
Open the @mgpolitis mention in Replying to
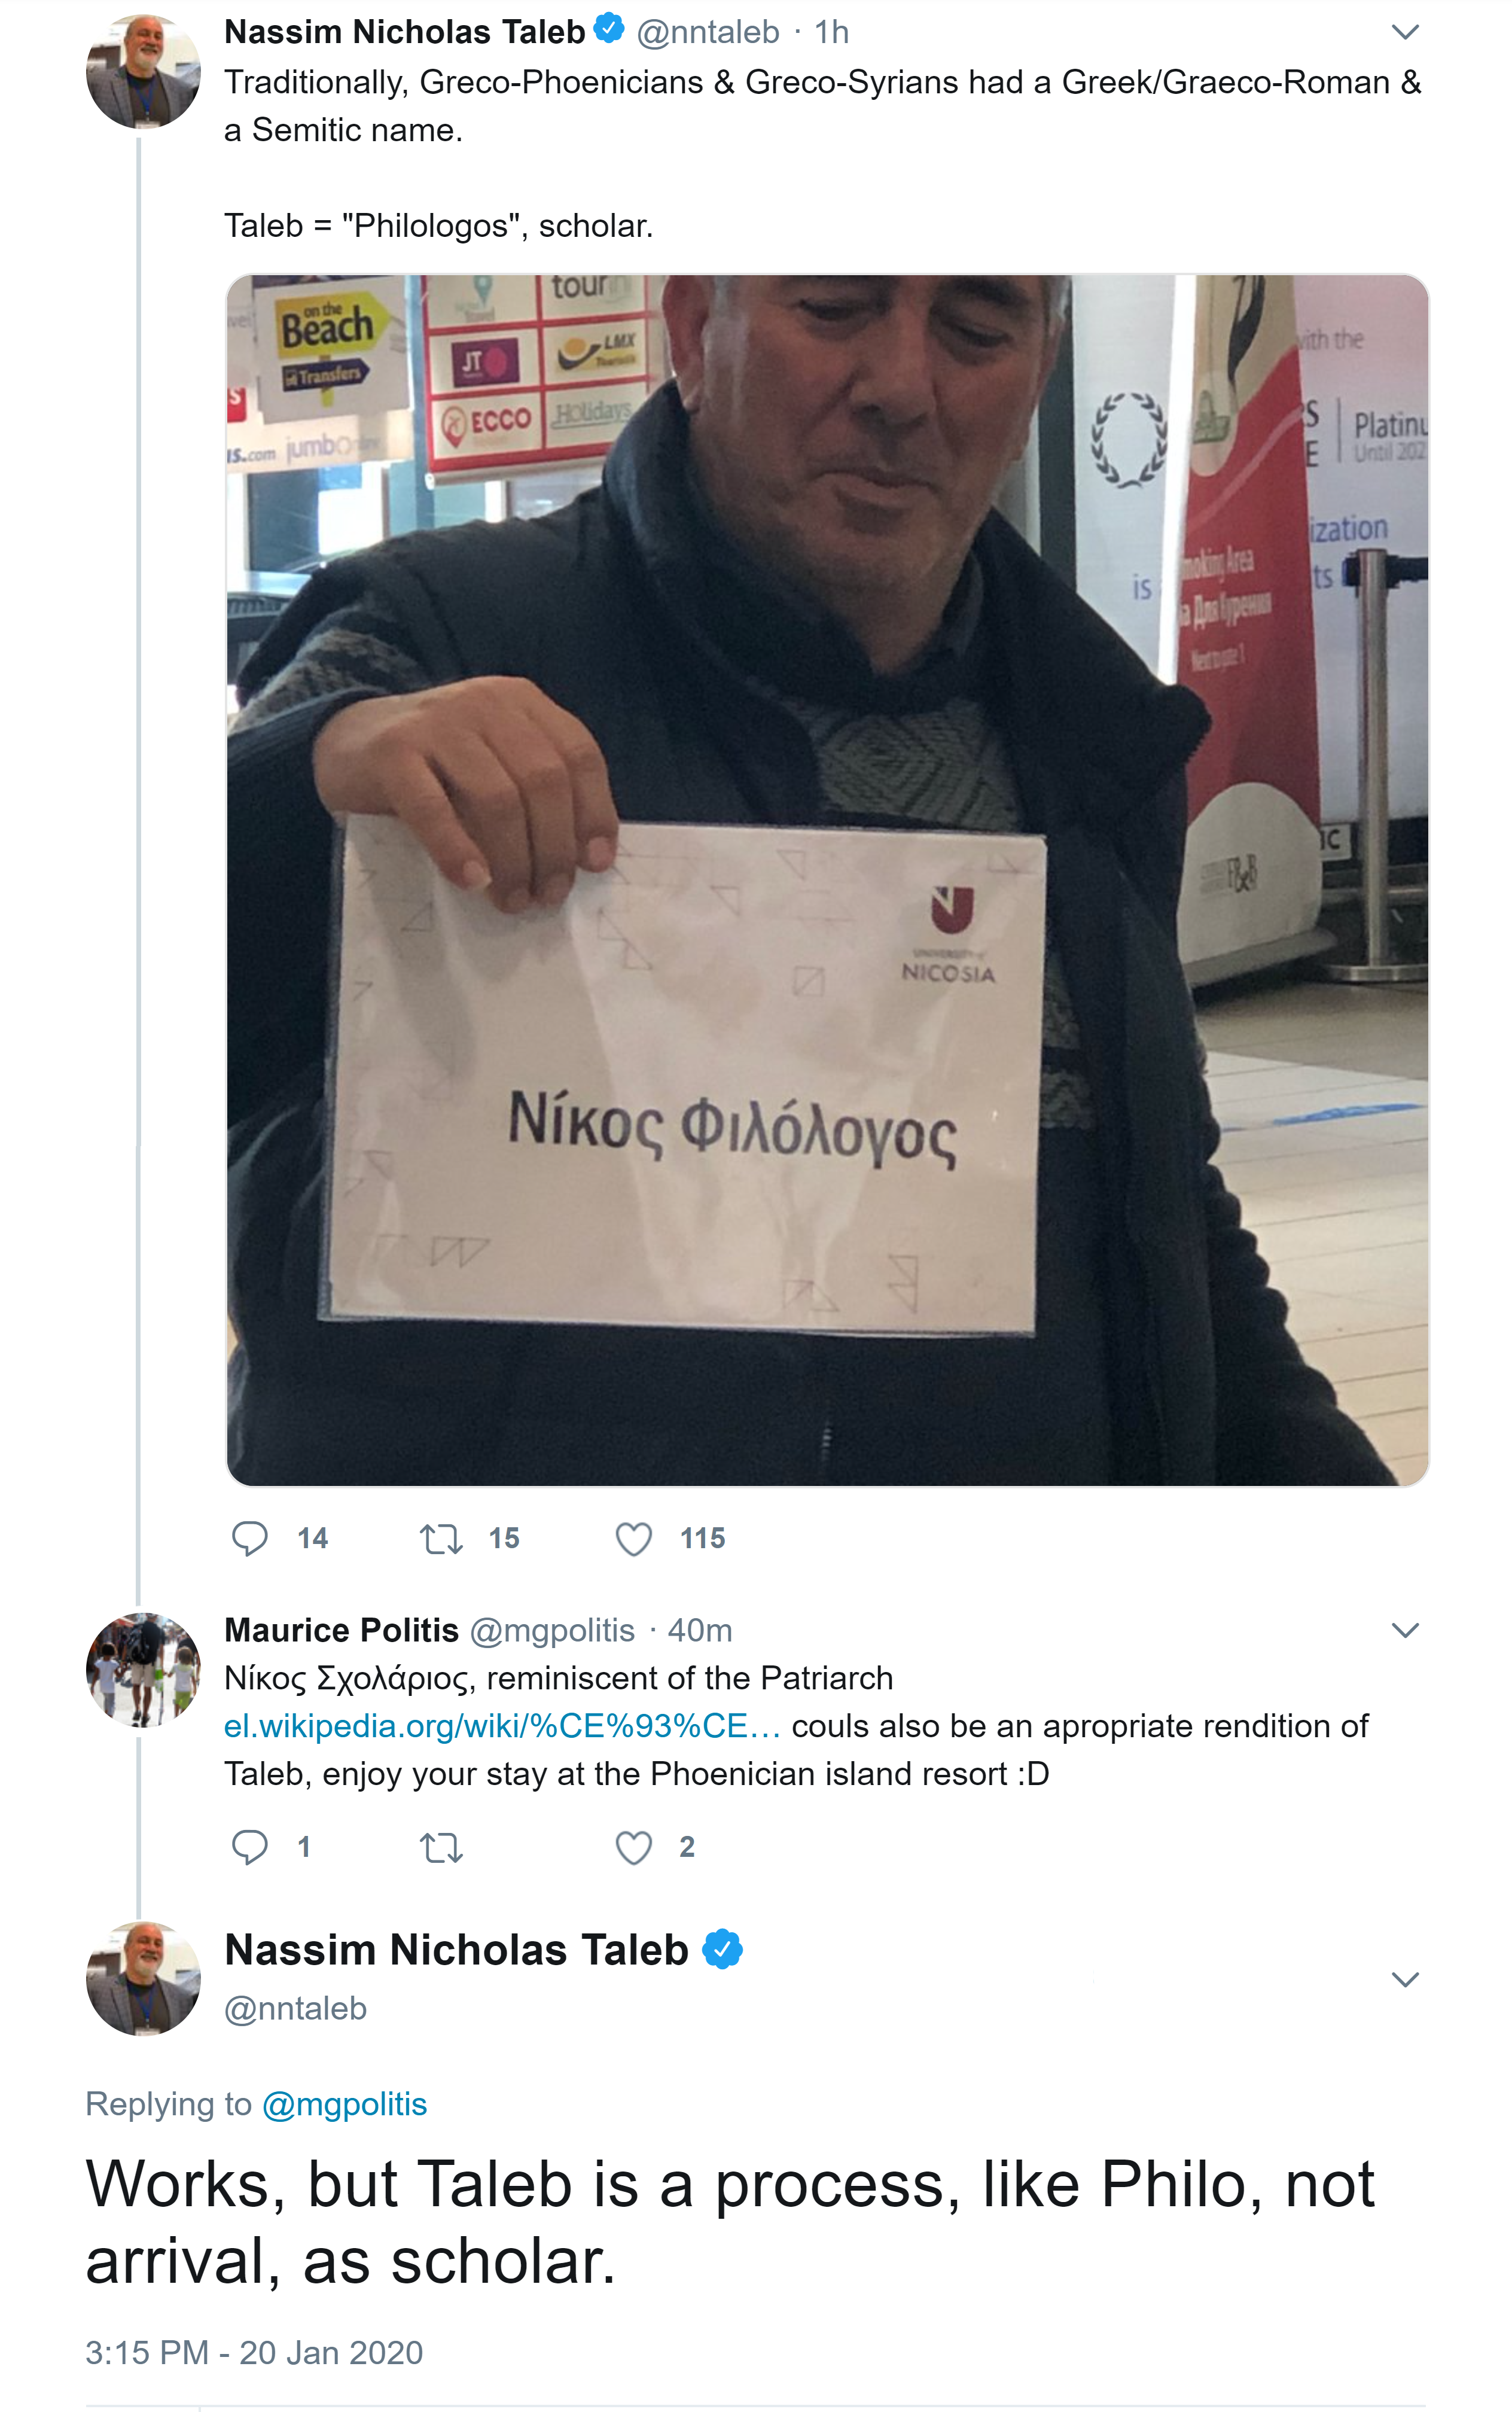point(344,2104)
